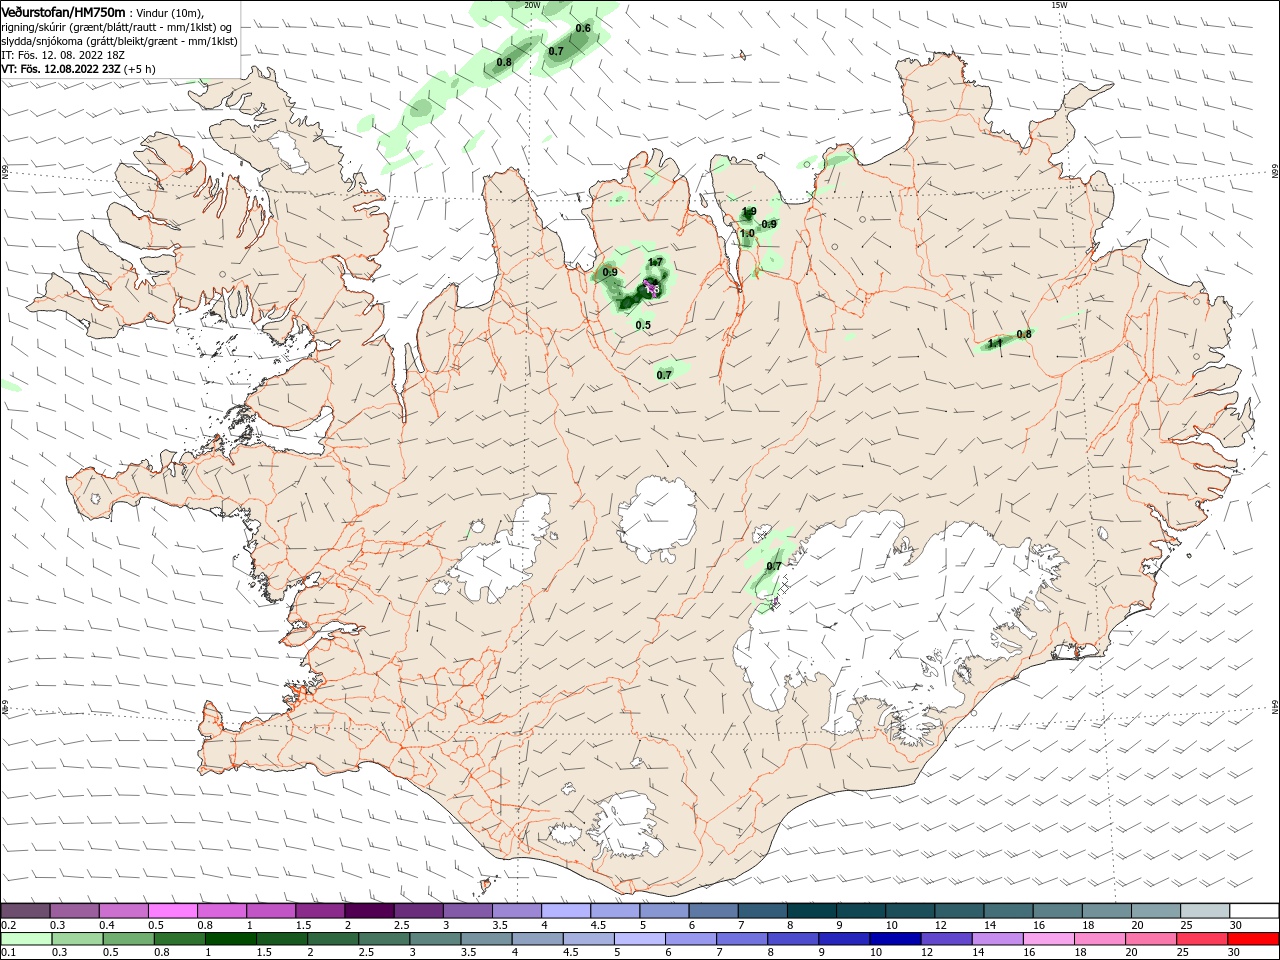The height and width of the screenshot is (960, 1280).
Task: Pick the lower legend swatch labeled 25
Action: click(x=1202, y=939)
